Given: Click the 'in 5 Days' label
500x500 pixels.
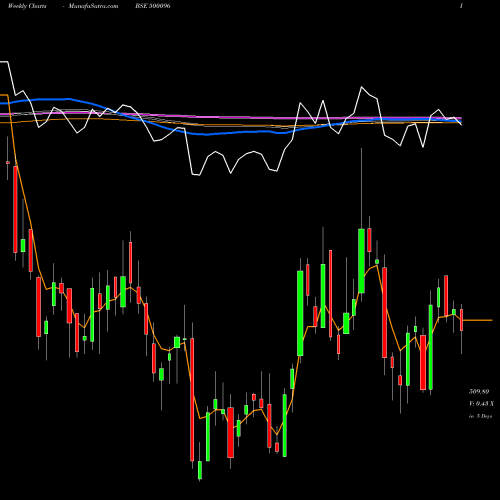Looking at the screenshot, I should pyautogui.click(x=480, y=416).
